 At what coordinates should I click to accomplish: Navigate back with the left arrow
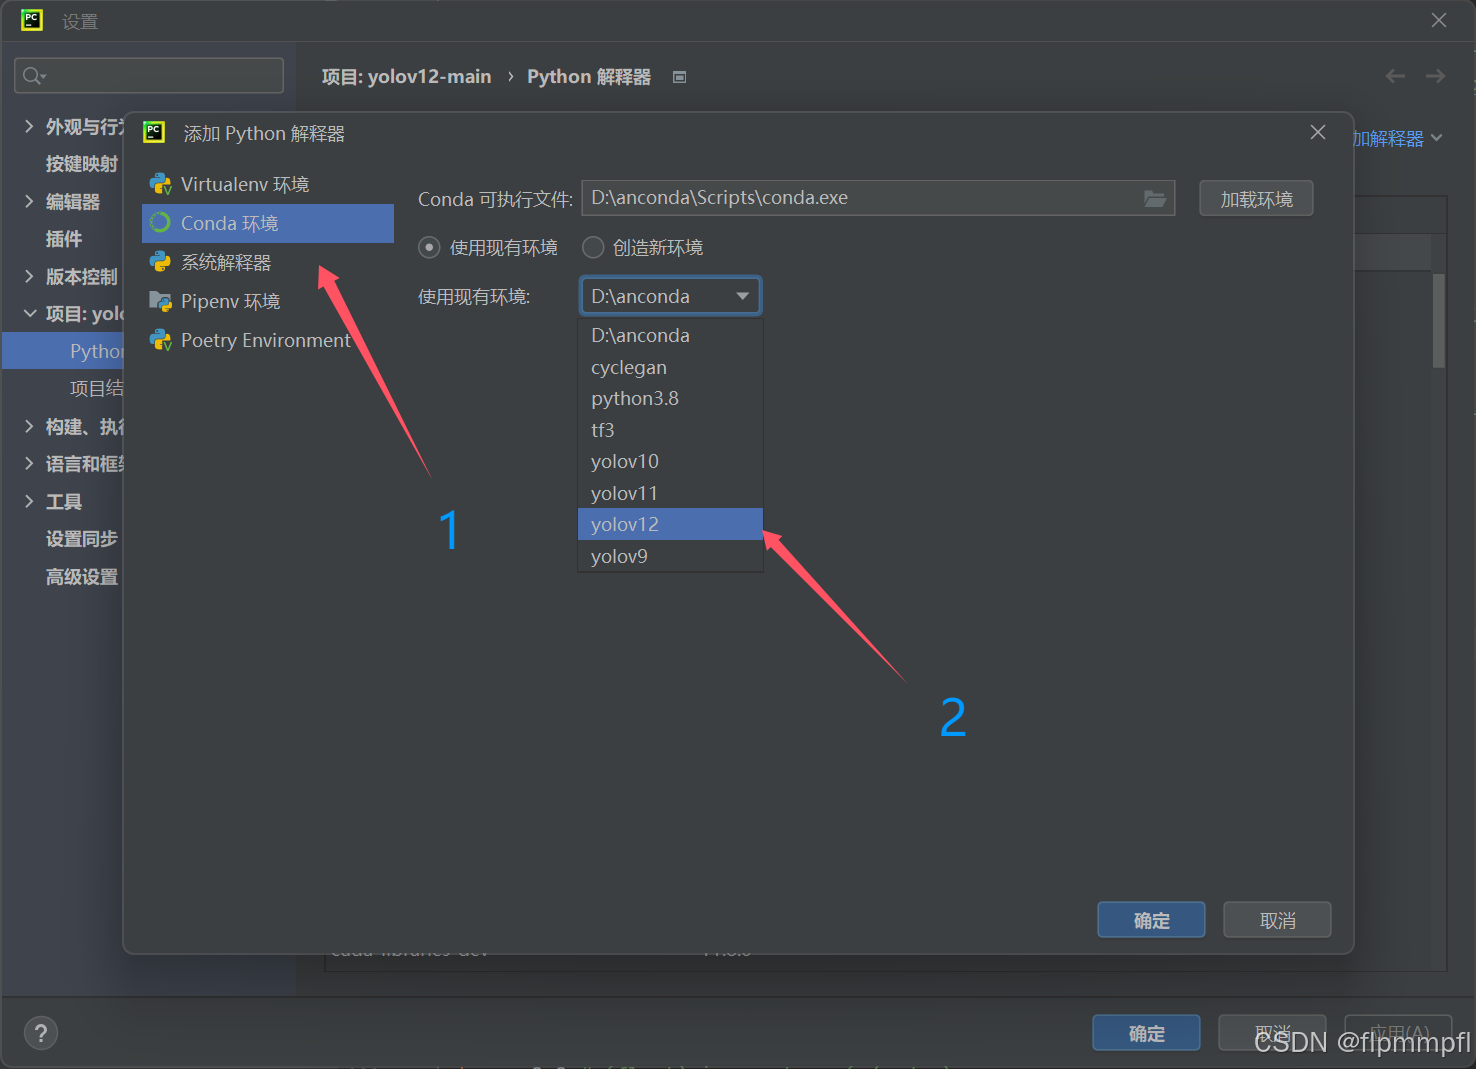[1395, 76]
